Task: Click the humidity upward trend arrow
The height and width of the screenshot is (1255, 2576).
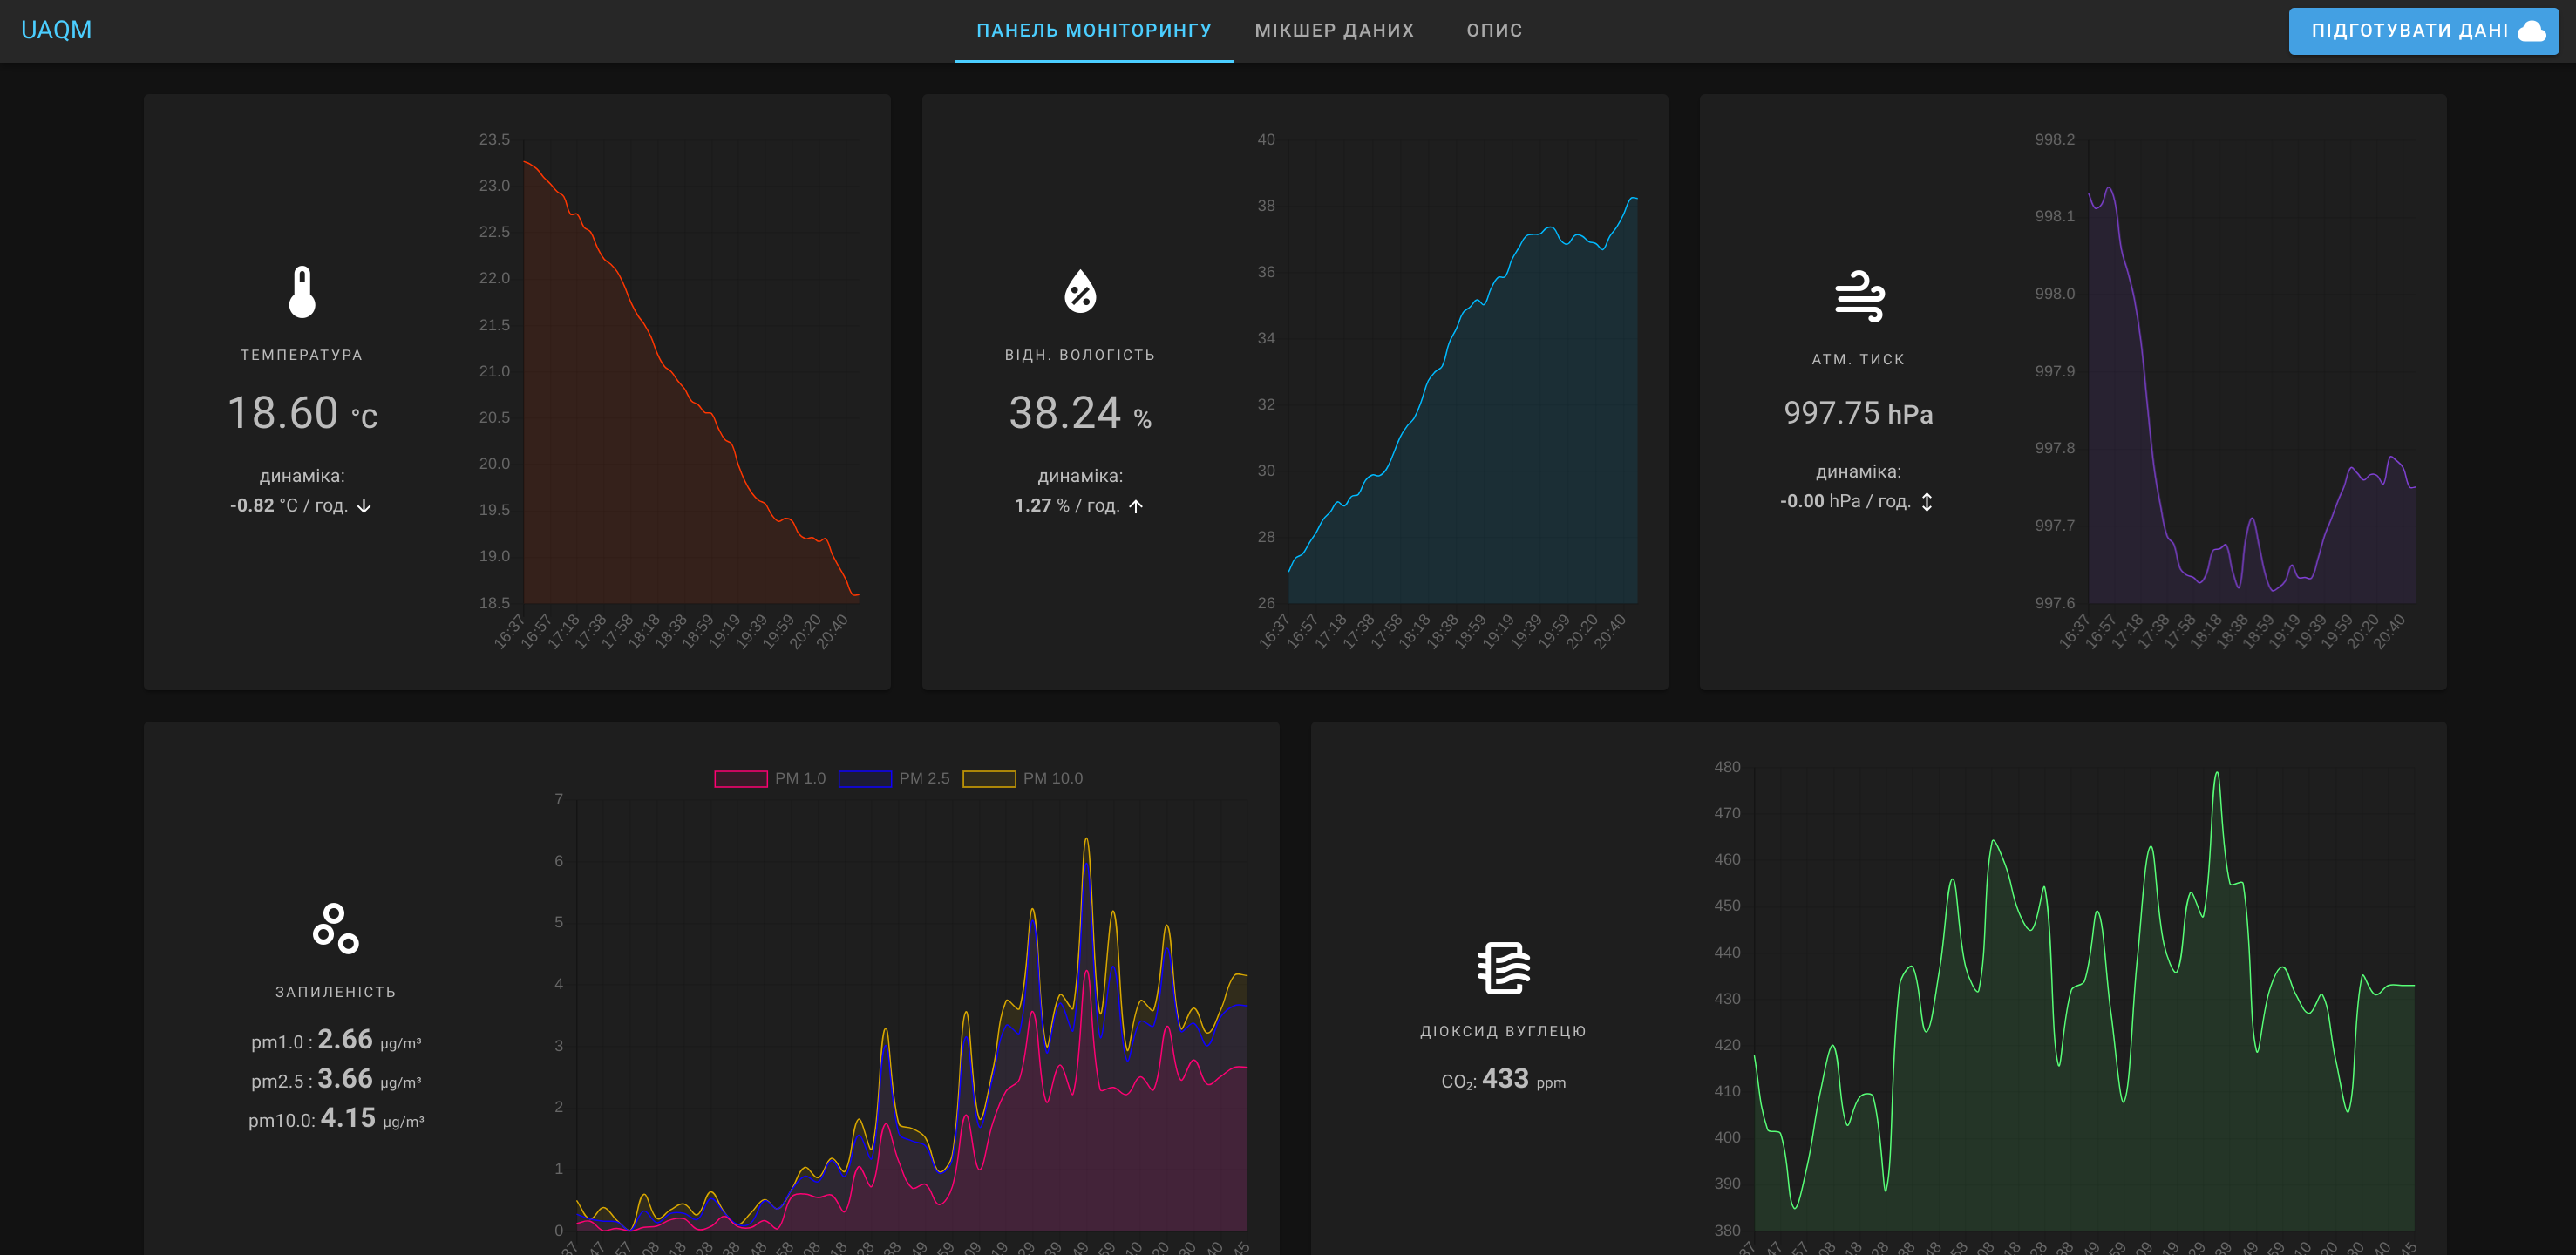Action: [1136, 506]
